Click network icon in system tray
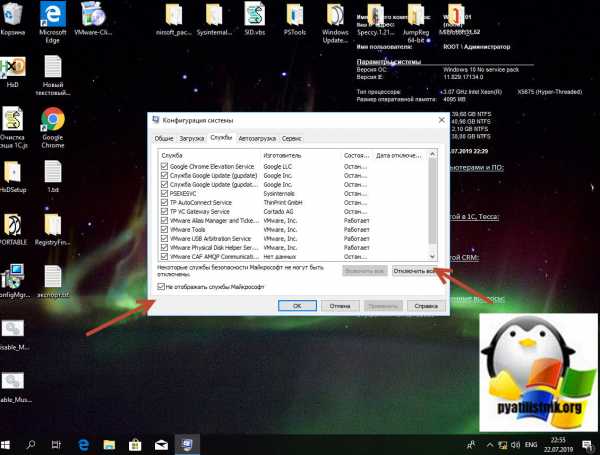 (x=502, y=445)
